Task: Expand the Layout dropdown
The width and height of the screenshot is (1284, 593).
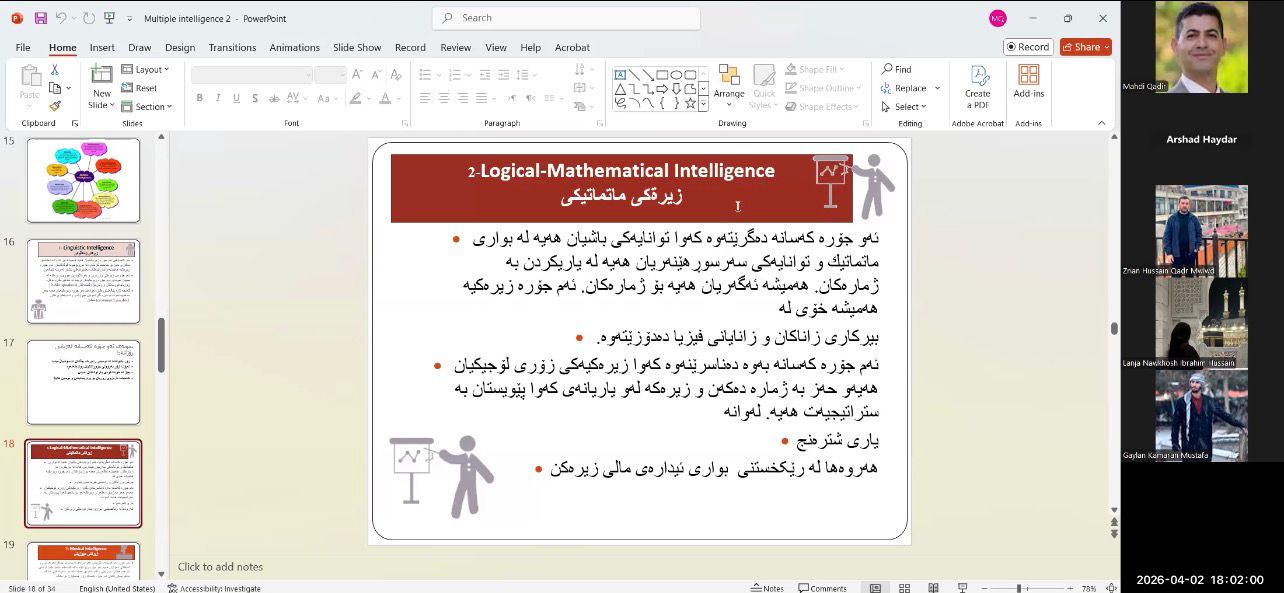Action: [146, 69]
